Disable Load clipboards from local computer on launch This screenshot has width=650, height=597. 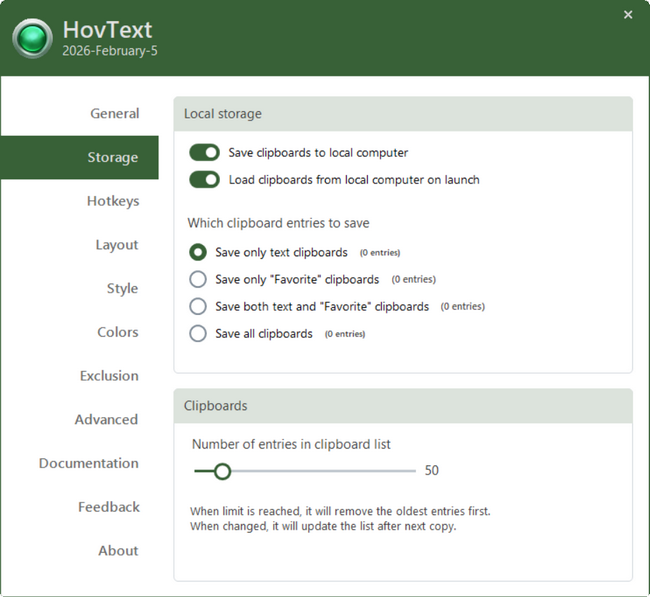[x=204, y=180]
